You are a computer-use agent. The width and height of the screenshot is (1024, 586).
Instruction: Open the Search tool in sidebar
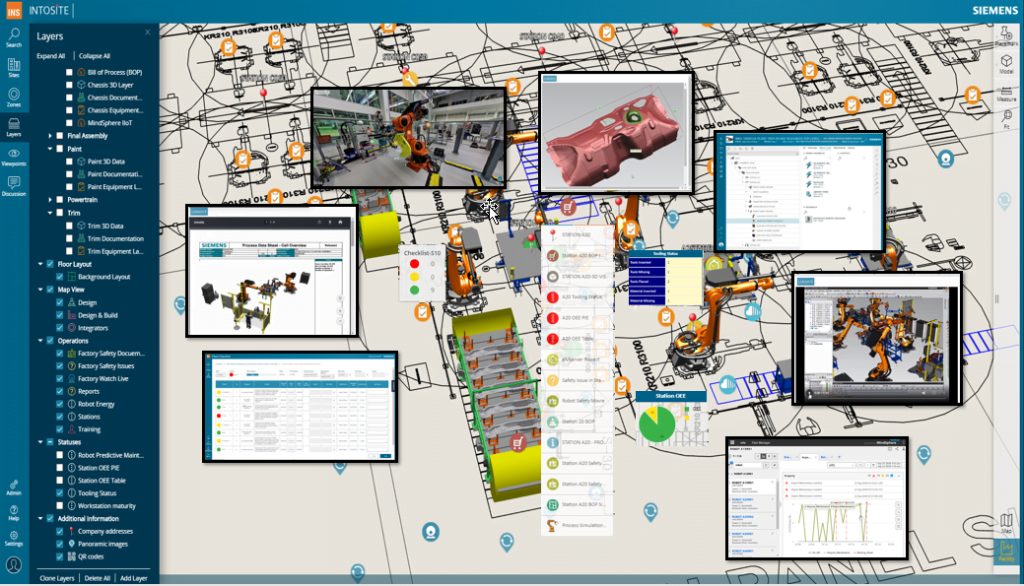(x=14, y=37)
